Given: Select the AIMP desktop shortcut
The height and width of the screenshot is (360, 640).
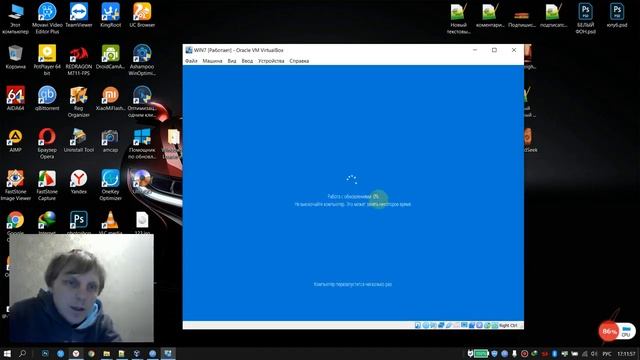Looking at the screenshot, I should coord(16,140).
